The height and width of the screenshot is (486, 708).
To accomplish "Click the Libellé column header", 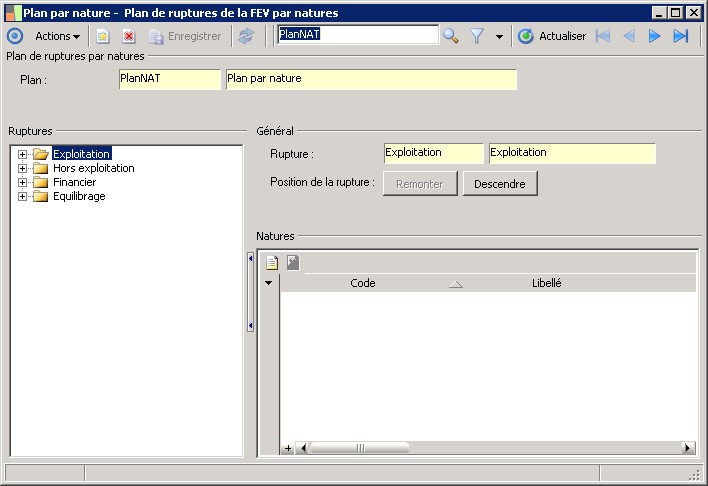I will pos(546,283).
